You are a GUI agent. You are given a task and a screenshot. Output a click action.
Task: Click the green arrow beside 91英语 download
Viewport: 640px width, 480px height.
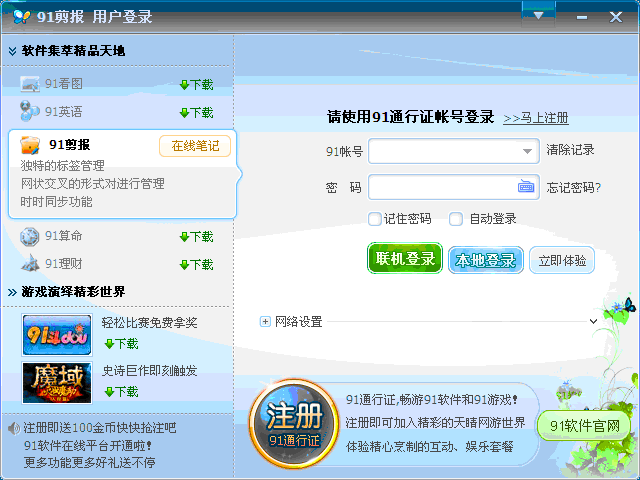tap(184, 113)
